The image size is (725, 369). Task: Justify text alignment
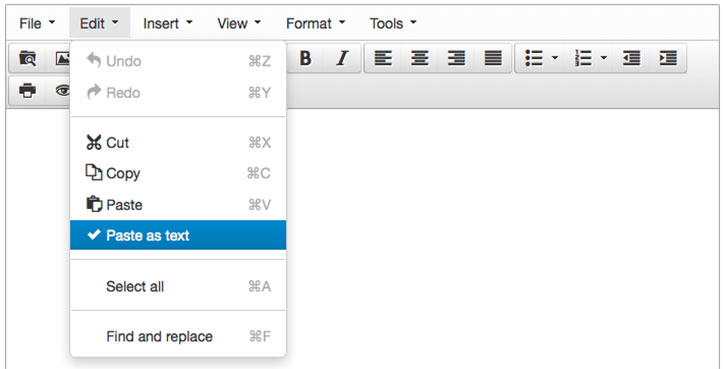point(493,58)
